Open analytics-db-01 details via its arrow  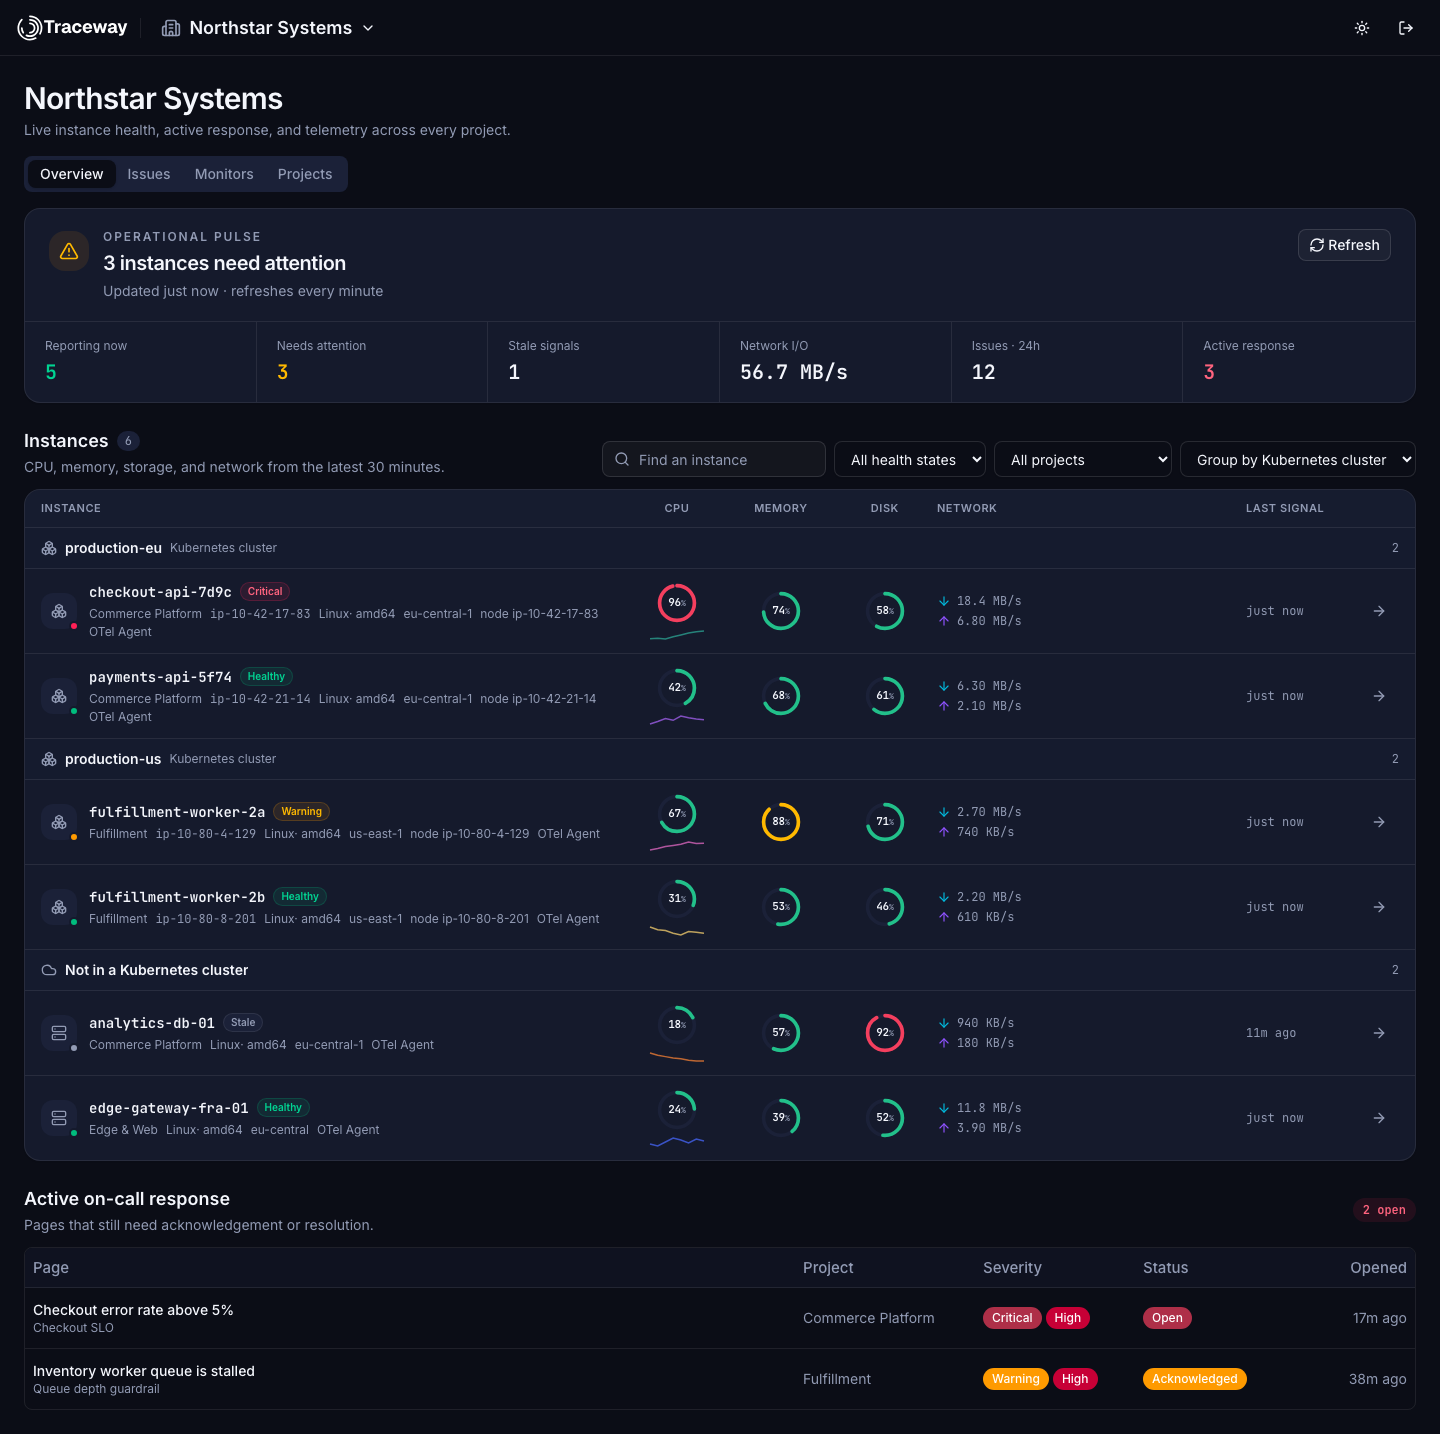[1379, 1033]
